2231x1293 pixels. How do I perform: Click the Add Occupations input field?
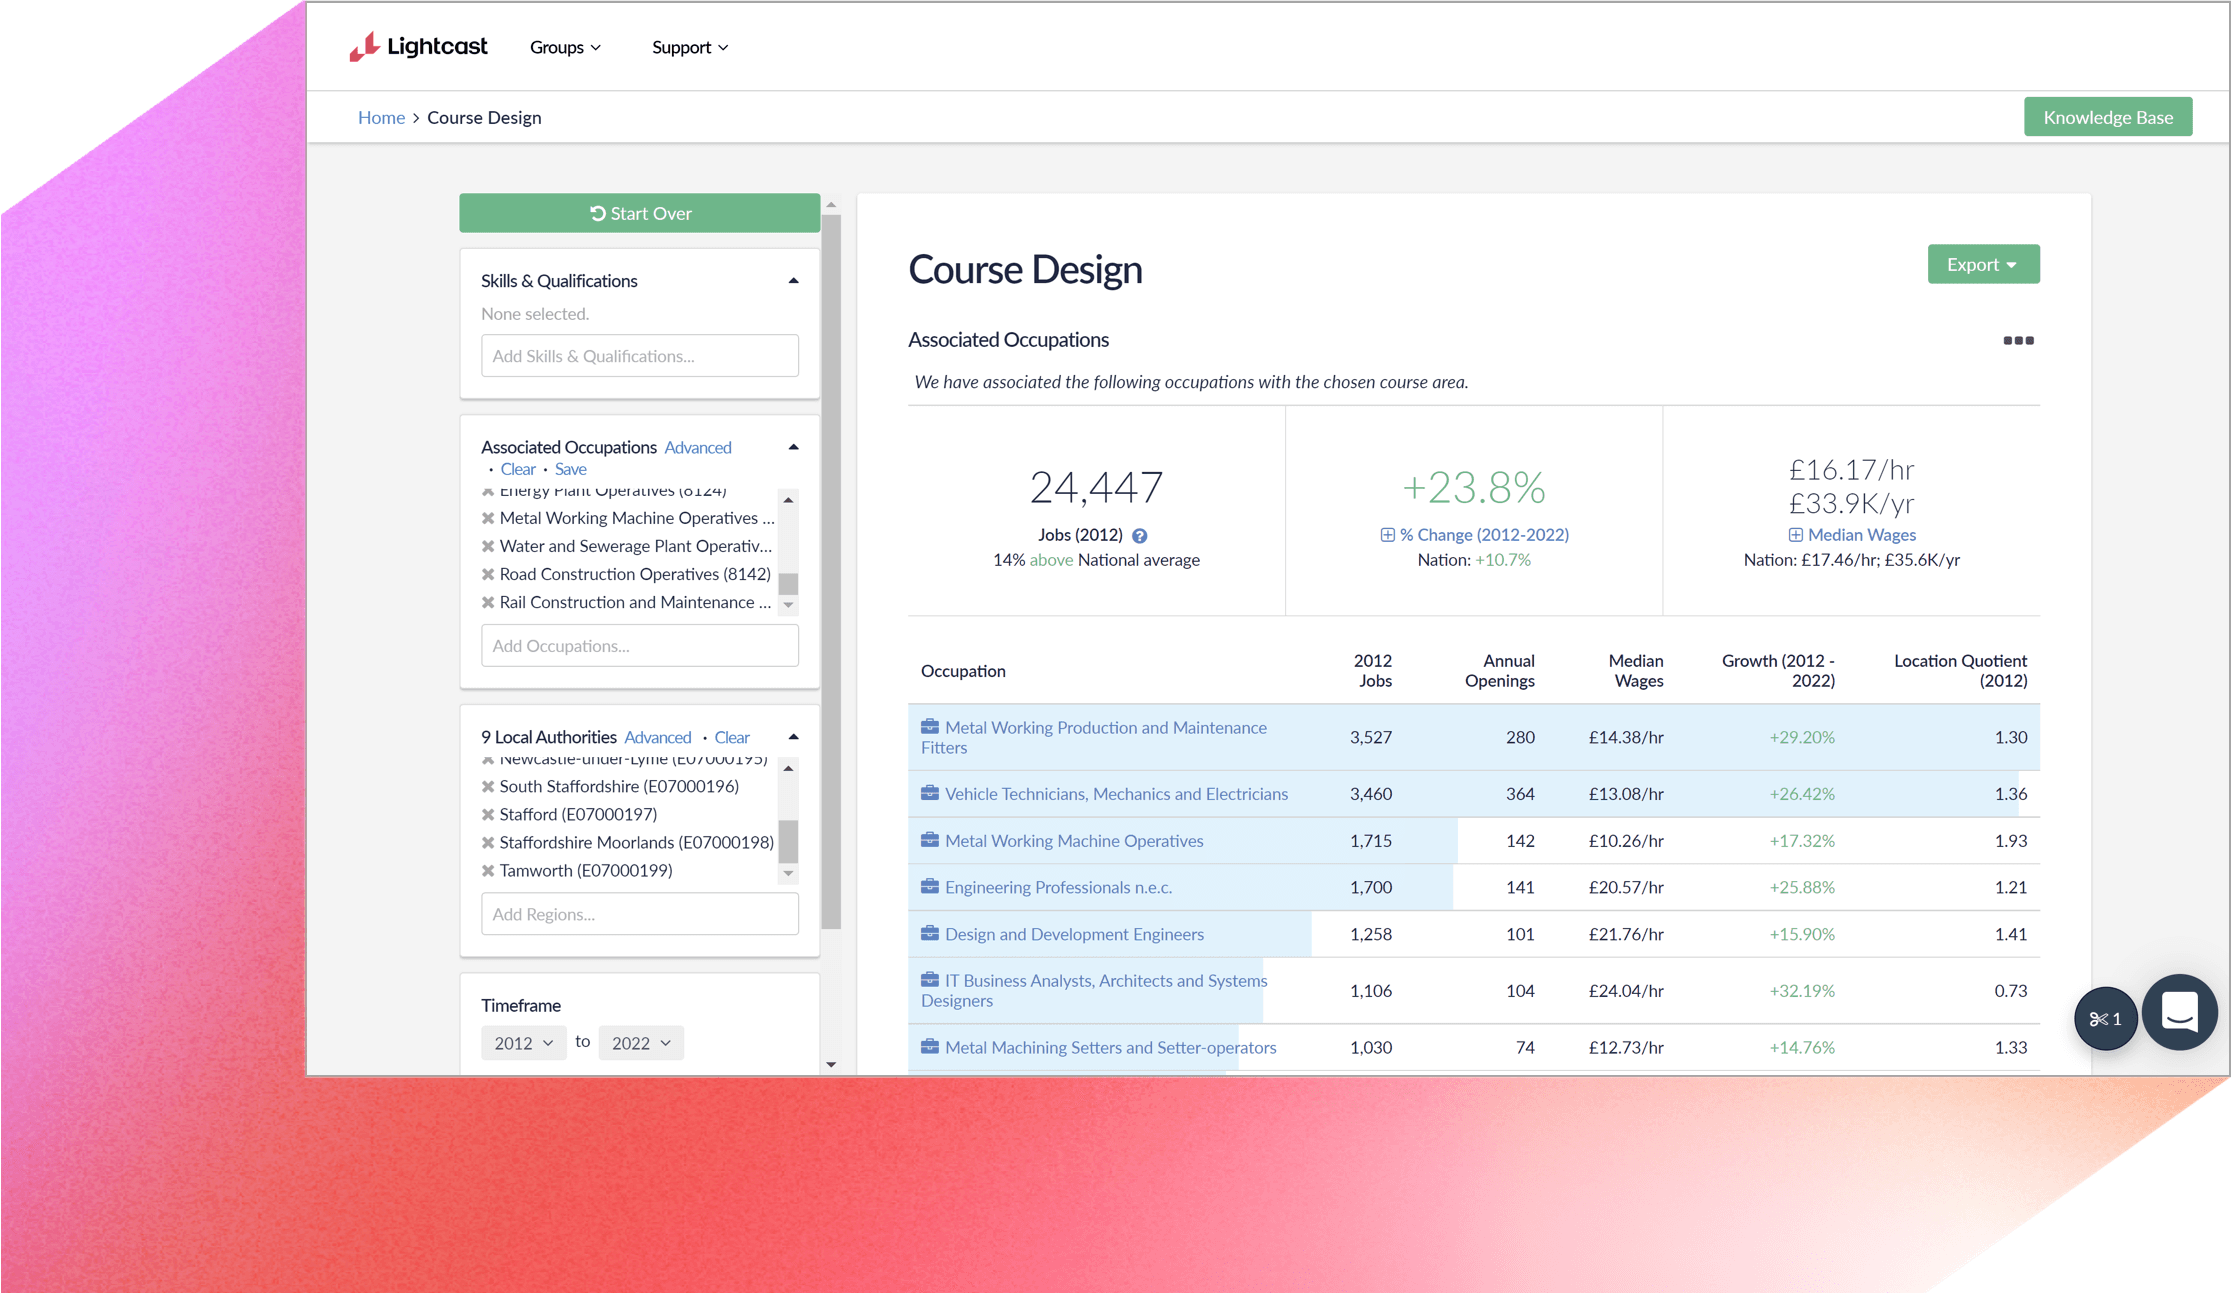click(x=640, y=646)
